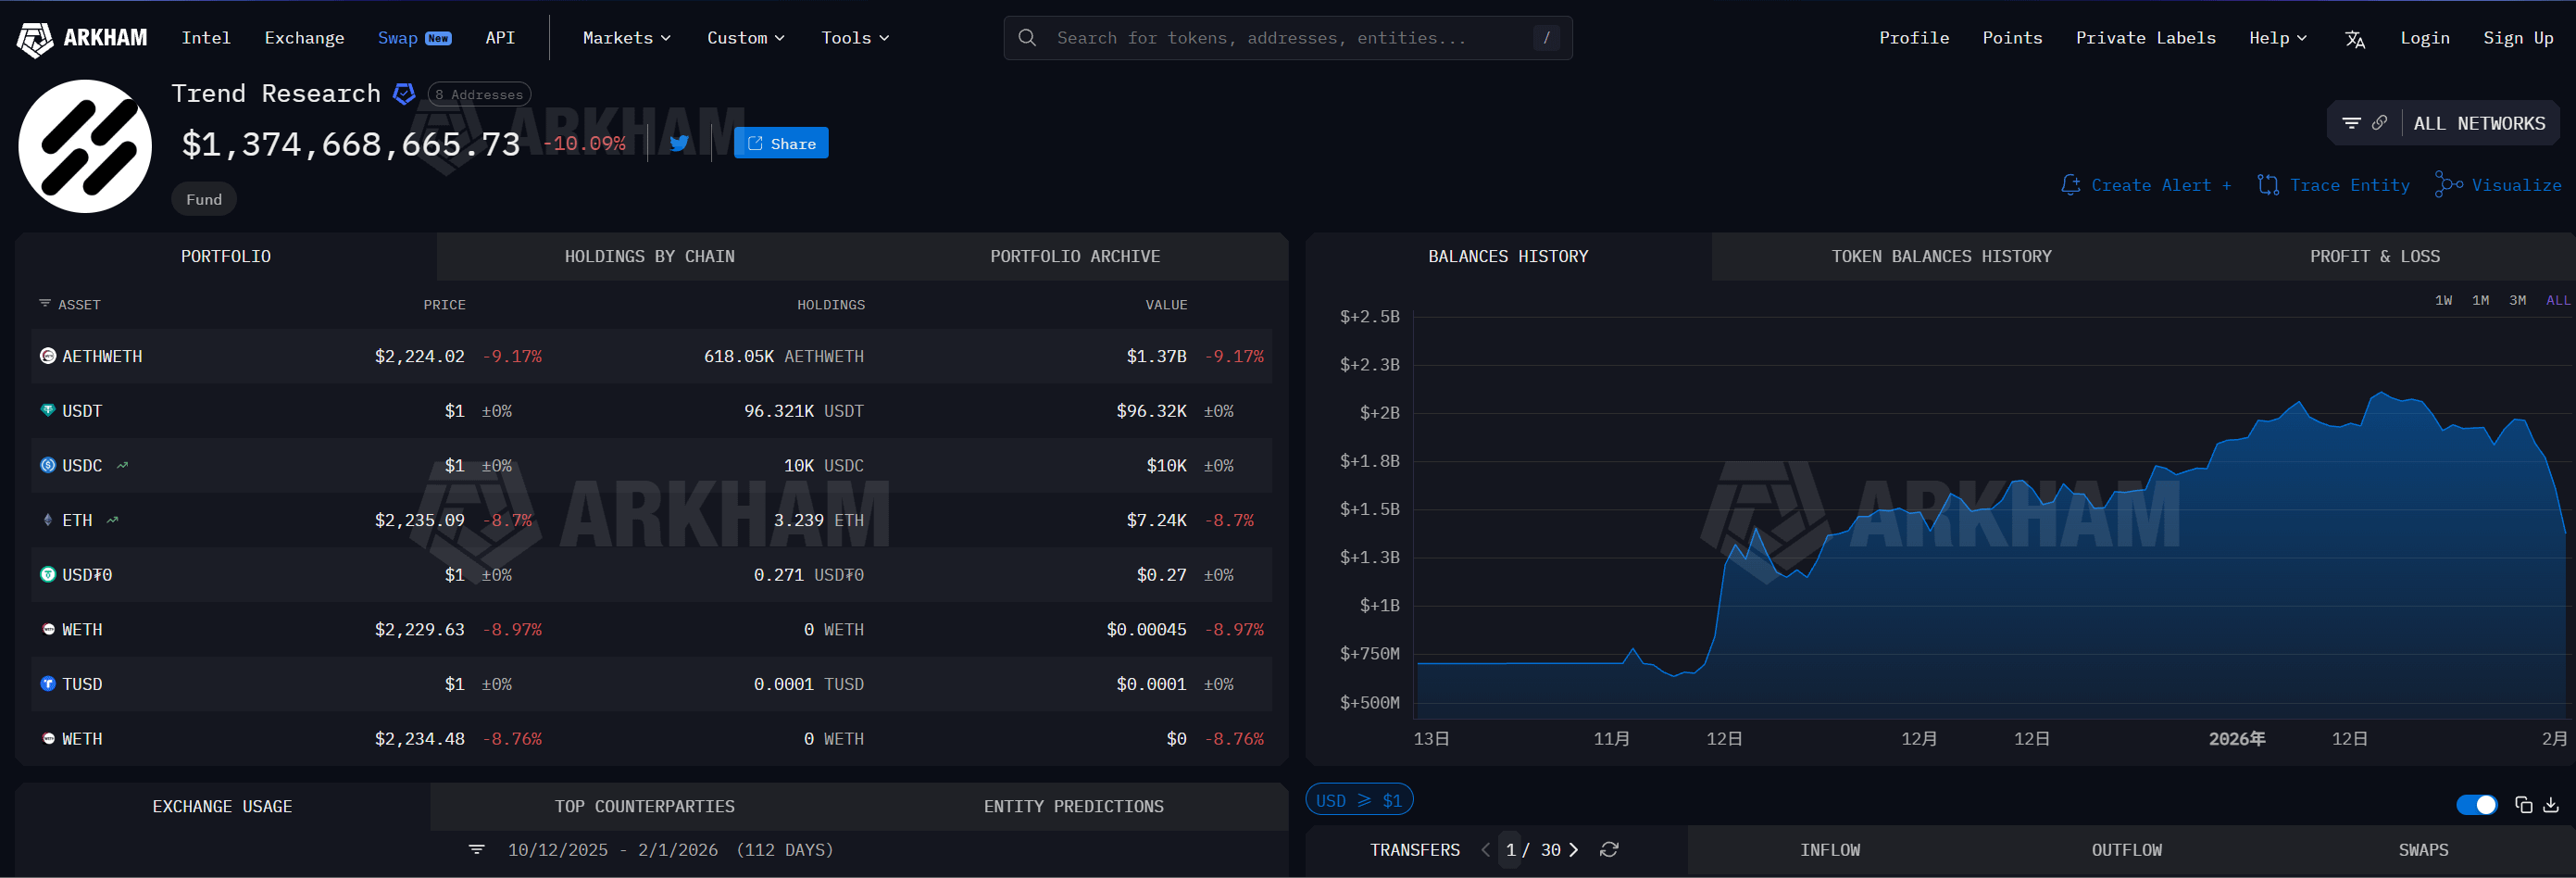Open the ALL NETWORKS selector

(2479, 123)
